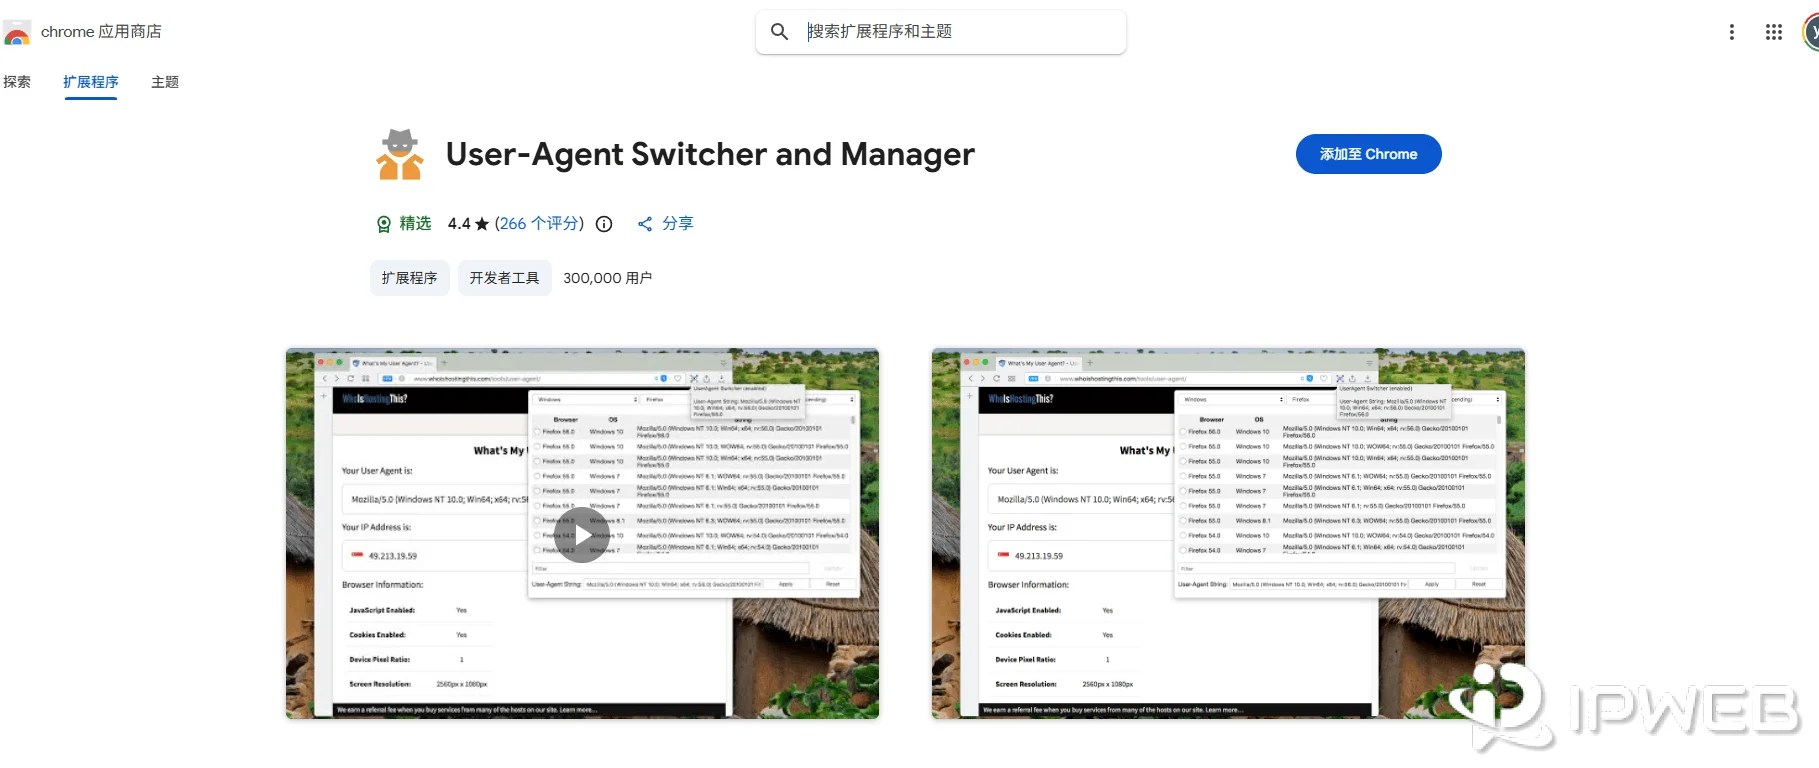Open the three-dot more options menu
This screenshot has height=768, width=1819.
(x=1732, y=32)
